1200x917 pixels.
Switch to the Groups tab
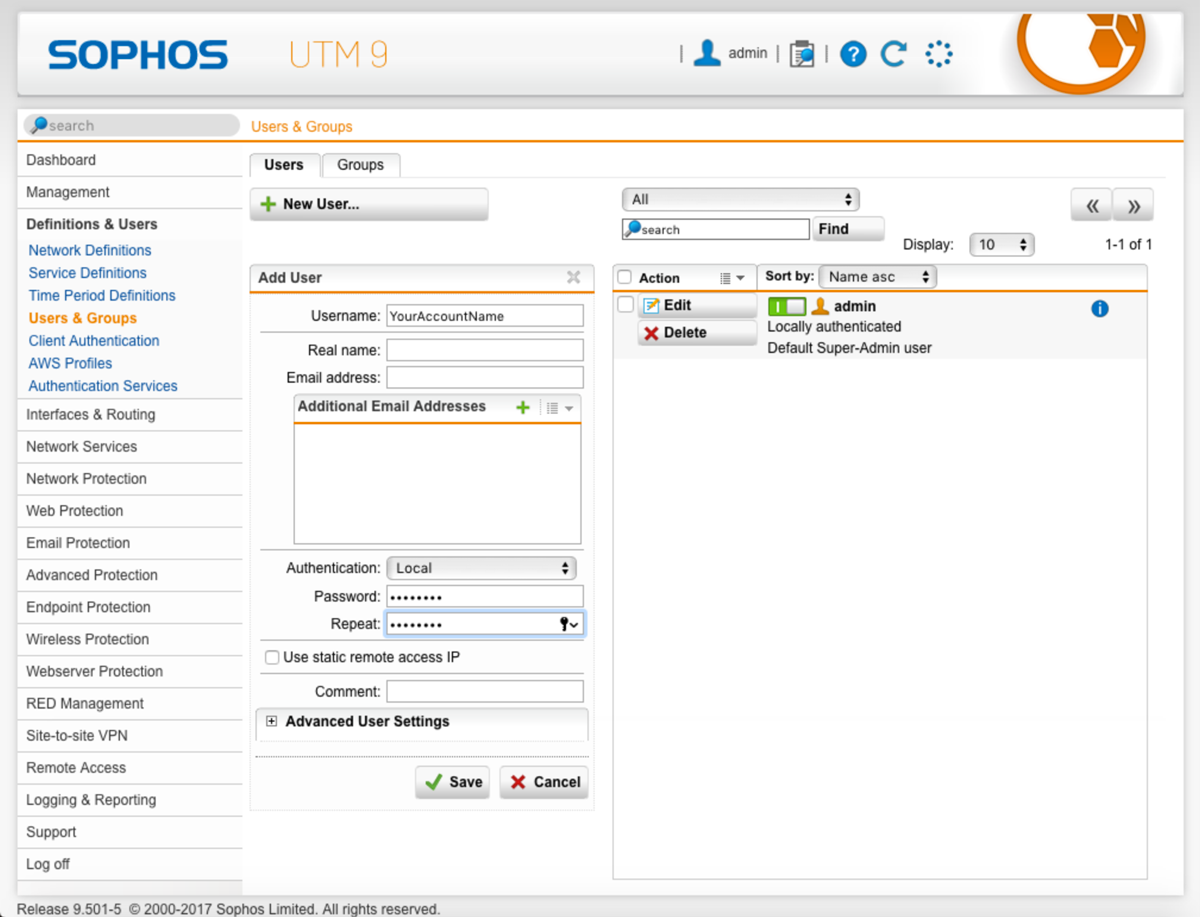click(x=360, y=165)
